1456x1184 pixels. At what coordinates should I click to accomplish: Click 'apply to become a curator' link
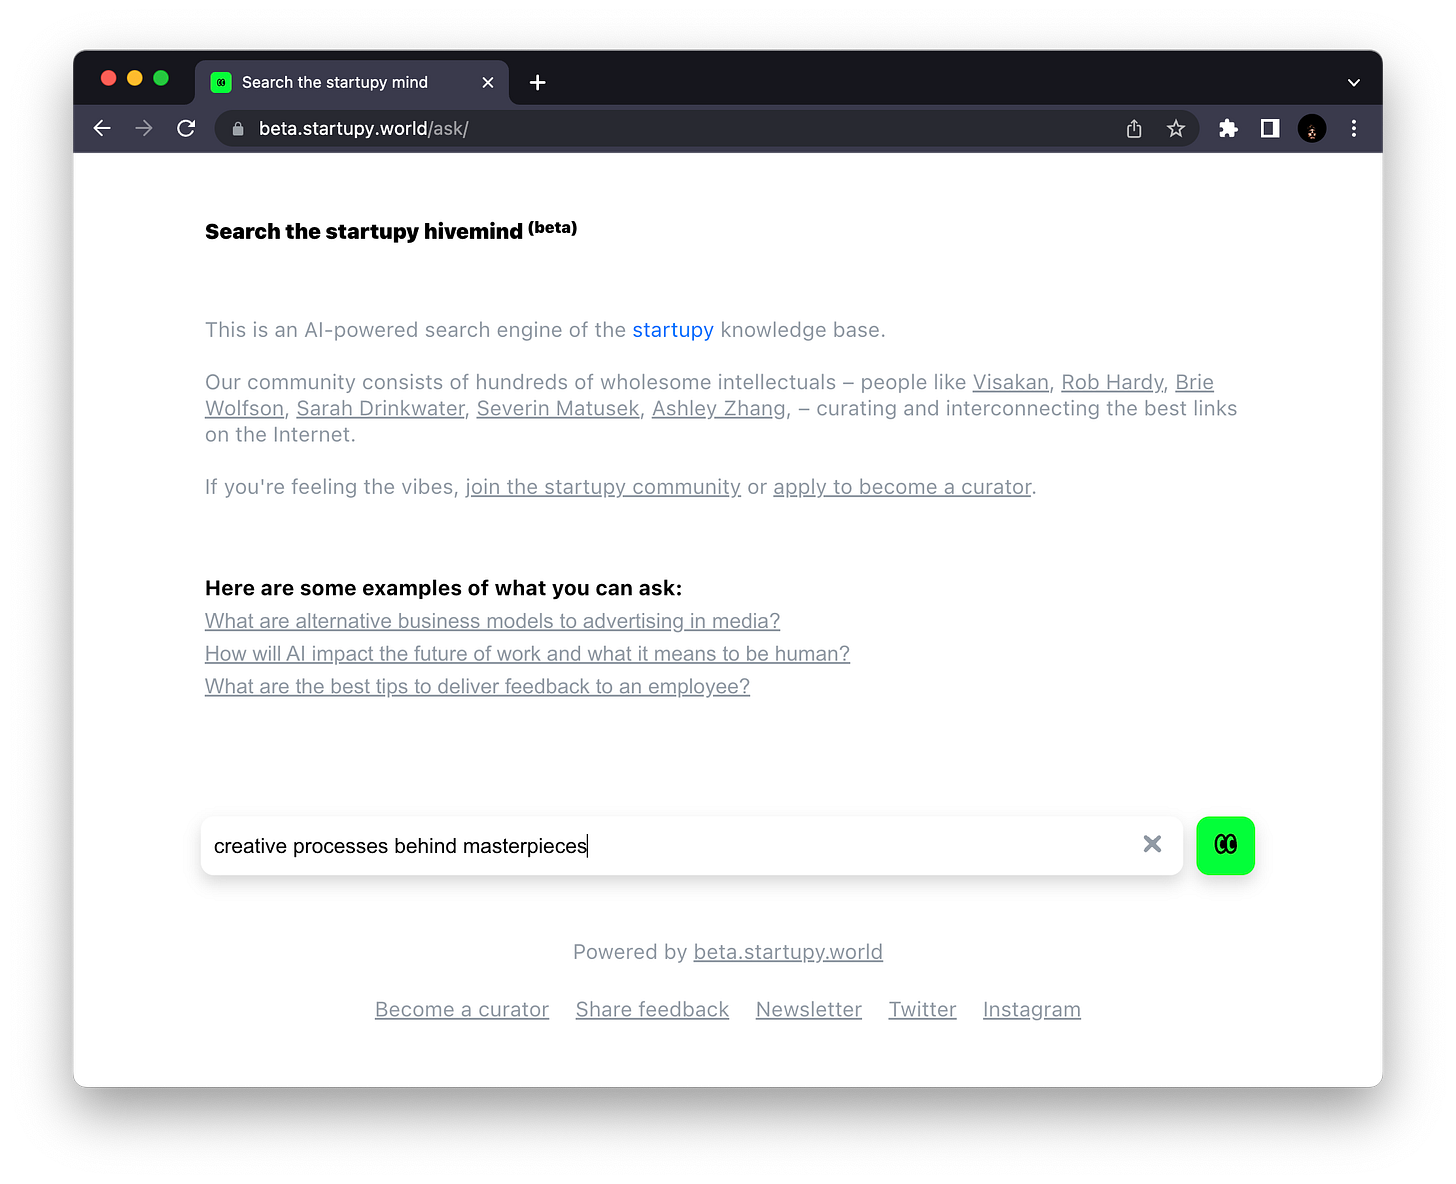[x=902, y=487]
